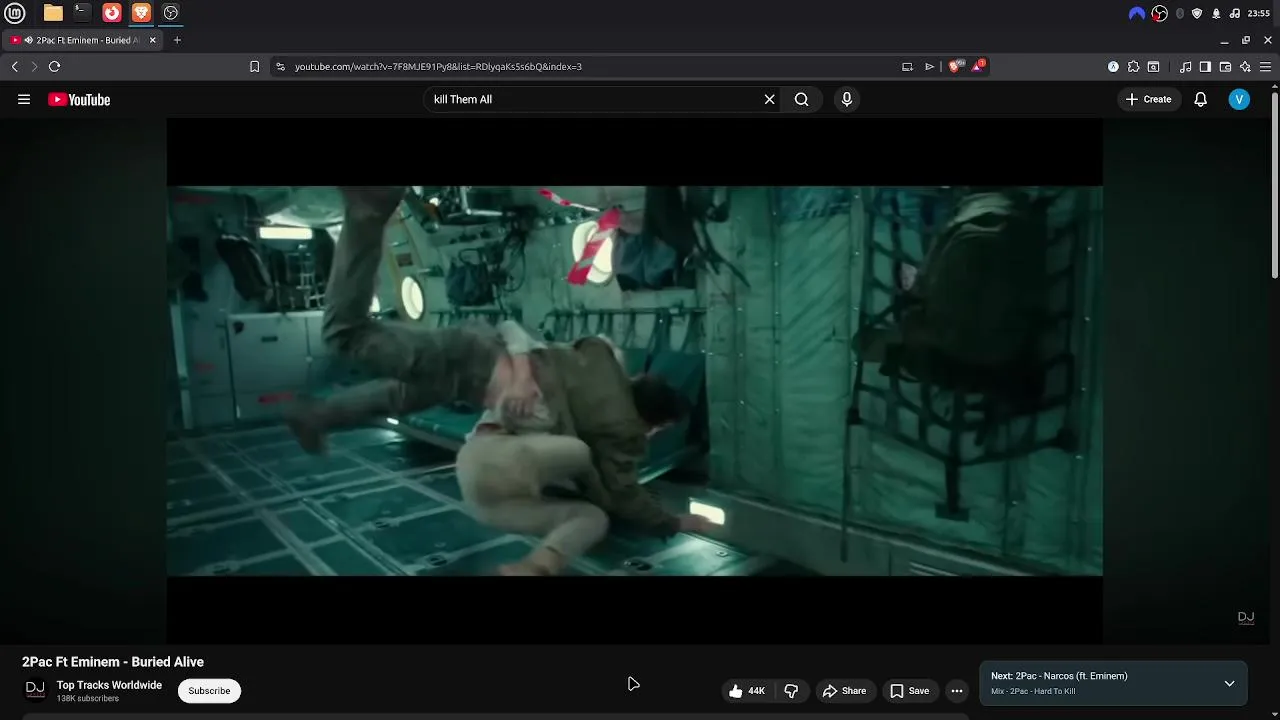Screen dimensions: 1280x720
Task: Go to YouTube home via logo
Action: click(x=79, y=99)
